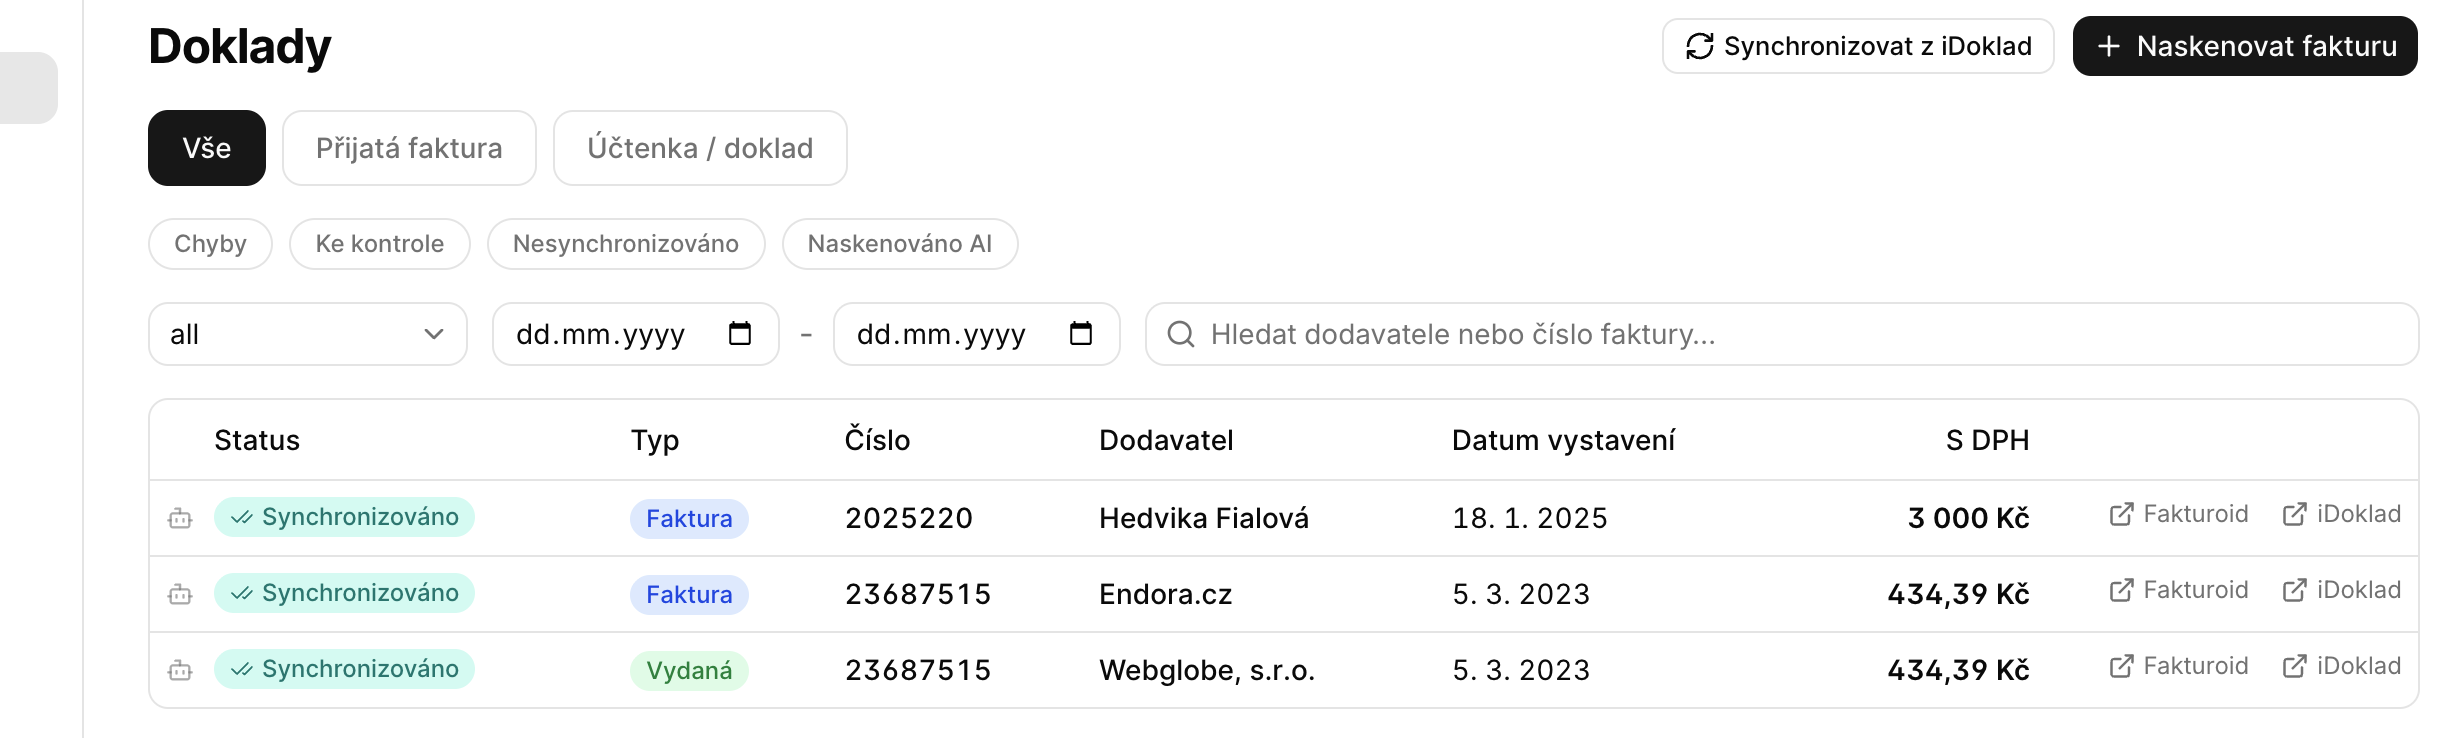Image resolution: width=2456 pixels, height=738 pixels.
Task: Click supplier Hedvika Fialová
Action: [1204, 518]
